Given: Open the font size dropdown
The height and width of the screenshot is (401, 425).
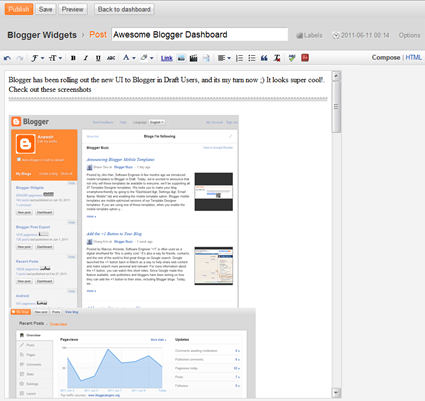Looking at the screenshot, I should coord(55,58).
